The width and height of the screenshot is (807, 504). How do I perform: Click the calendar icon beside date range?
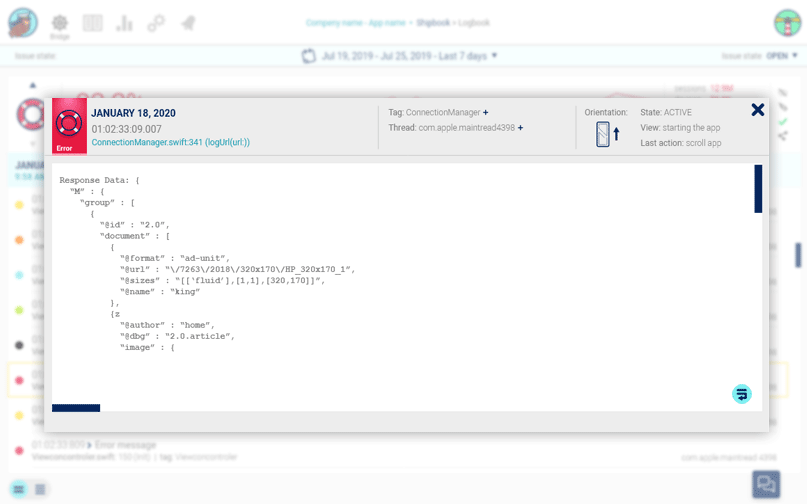pos(308,56)
